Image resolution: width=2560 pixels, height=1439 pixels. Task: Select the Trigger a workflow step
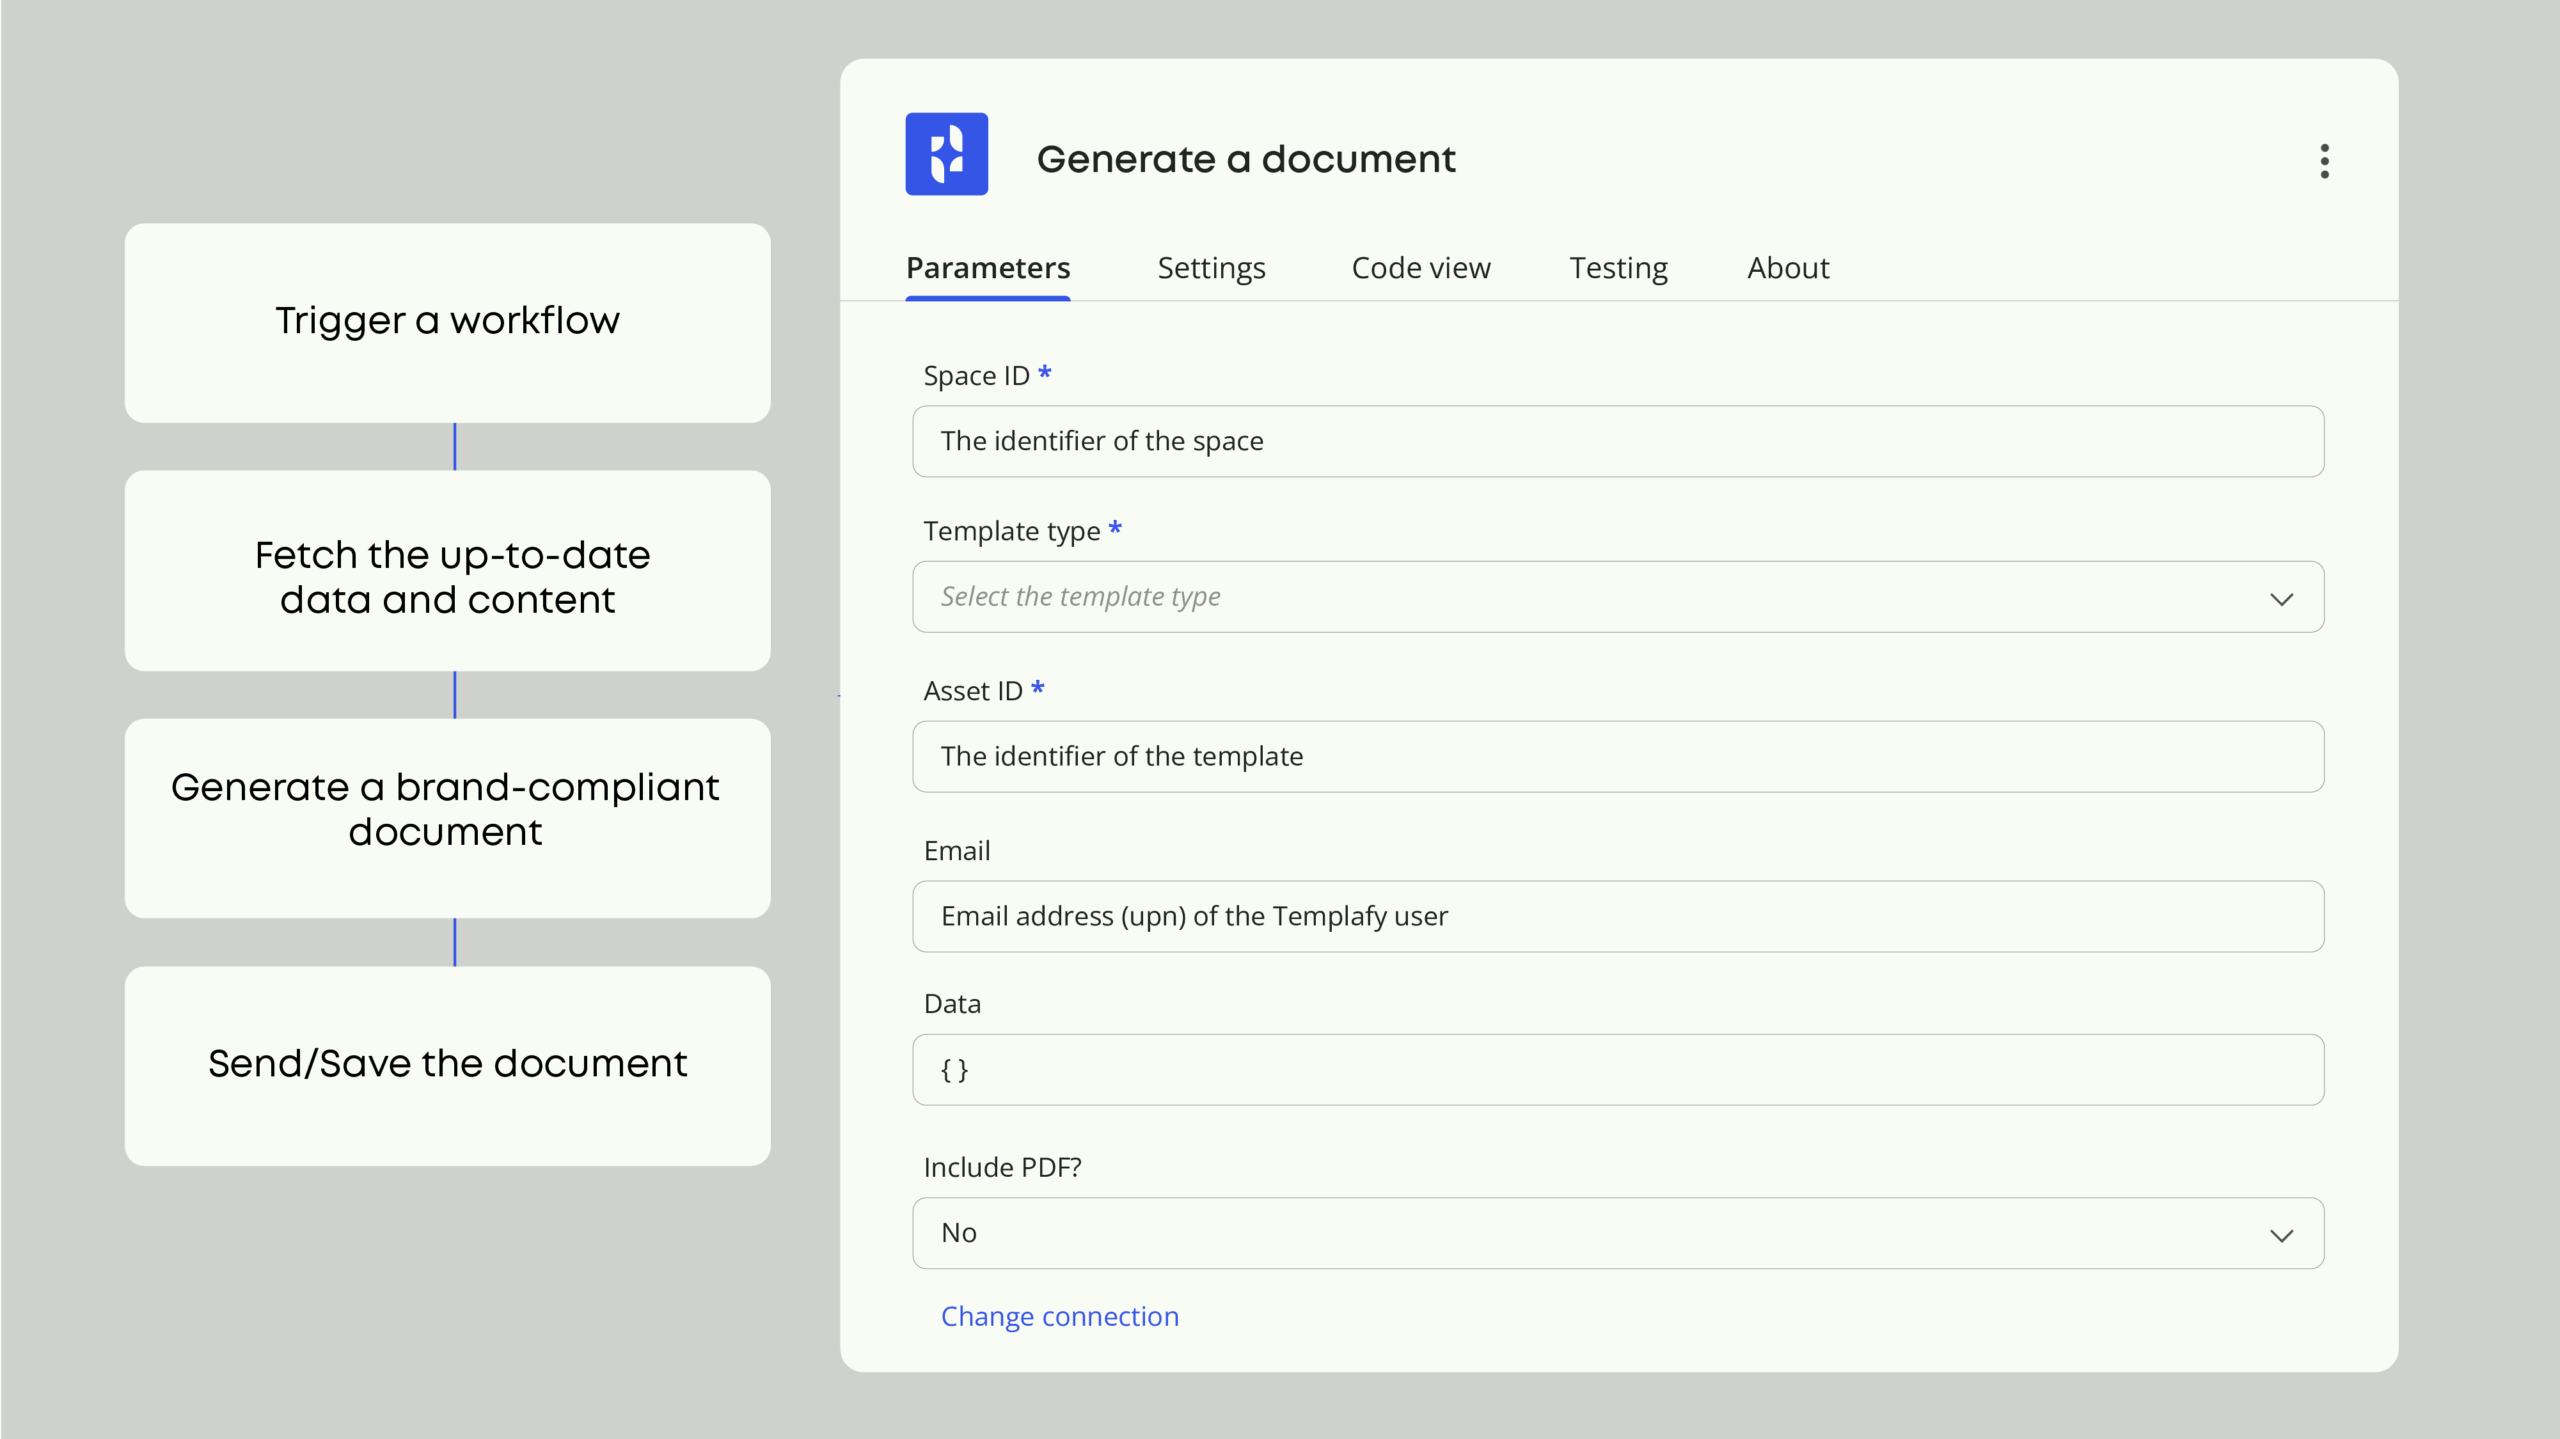point(447,322)
